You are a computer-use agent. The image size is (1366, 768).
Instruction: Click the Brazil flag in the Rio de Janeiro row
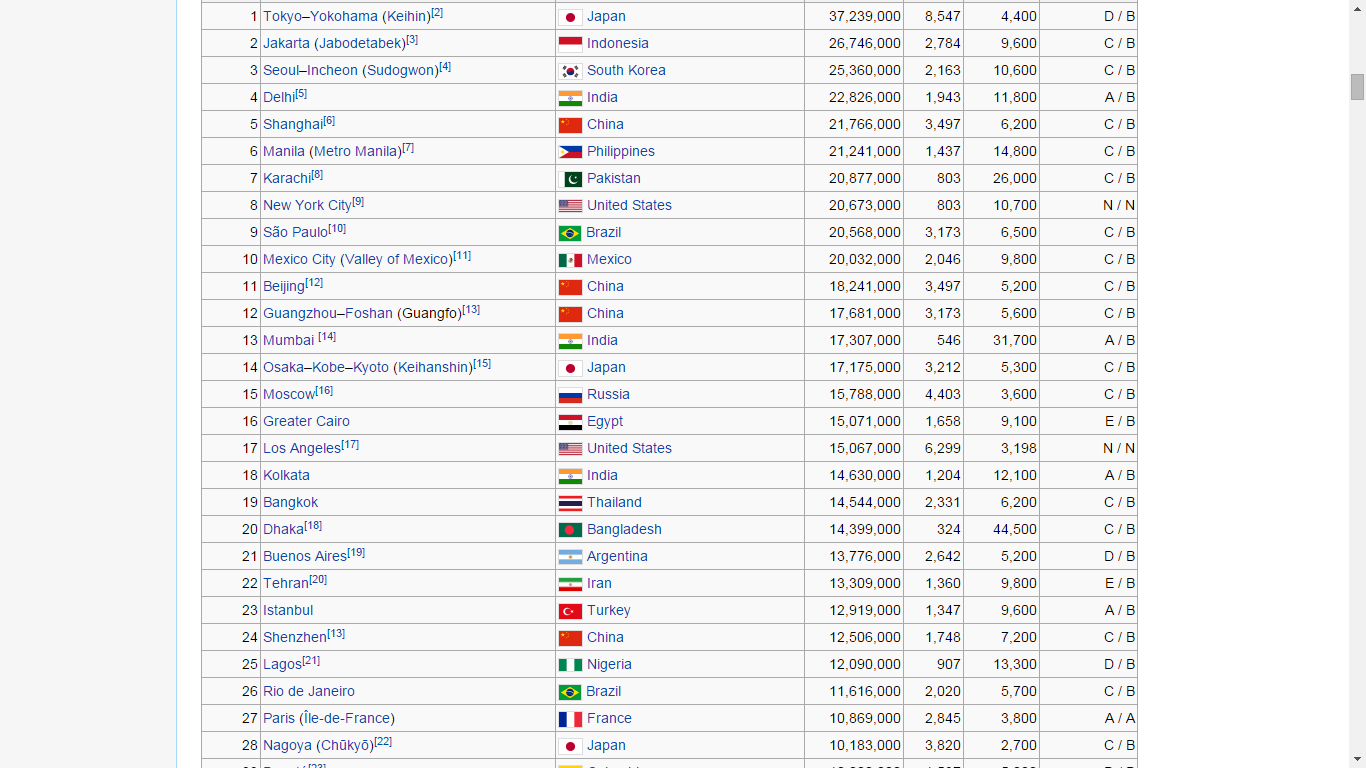[570, 692]
